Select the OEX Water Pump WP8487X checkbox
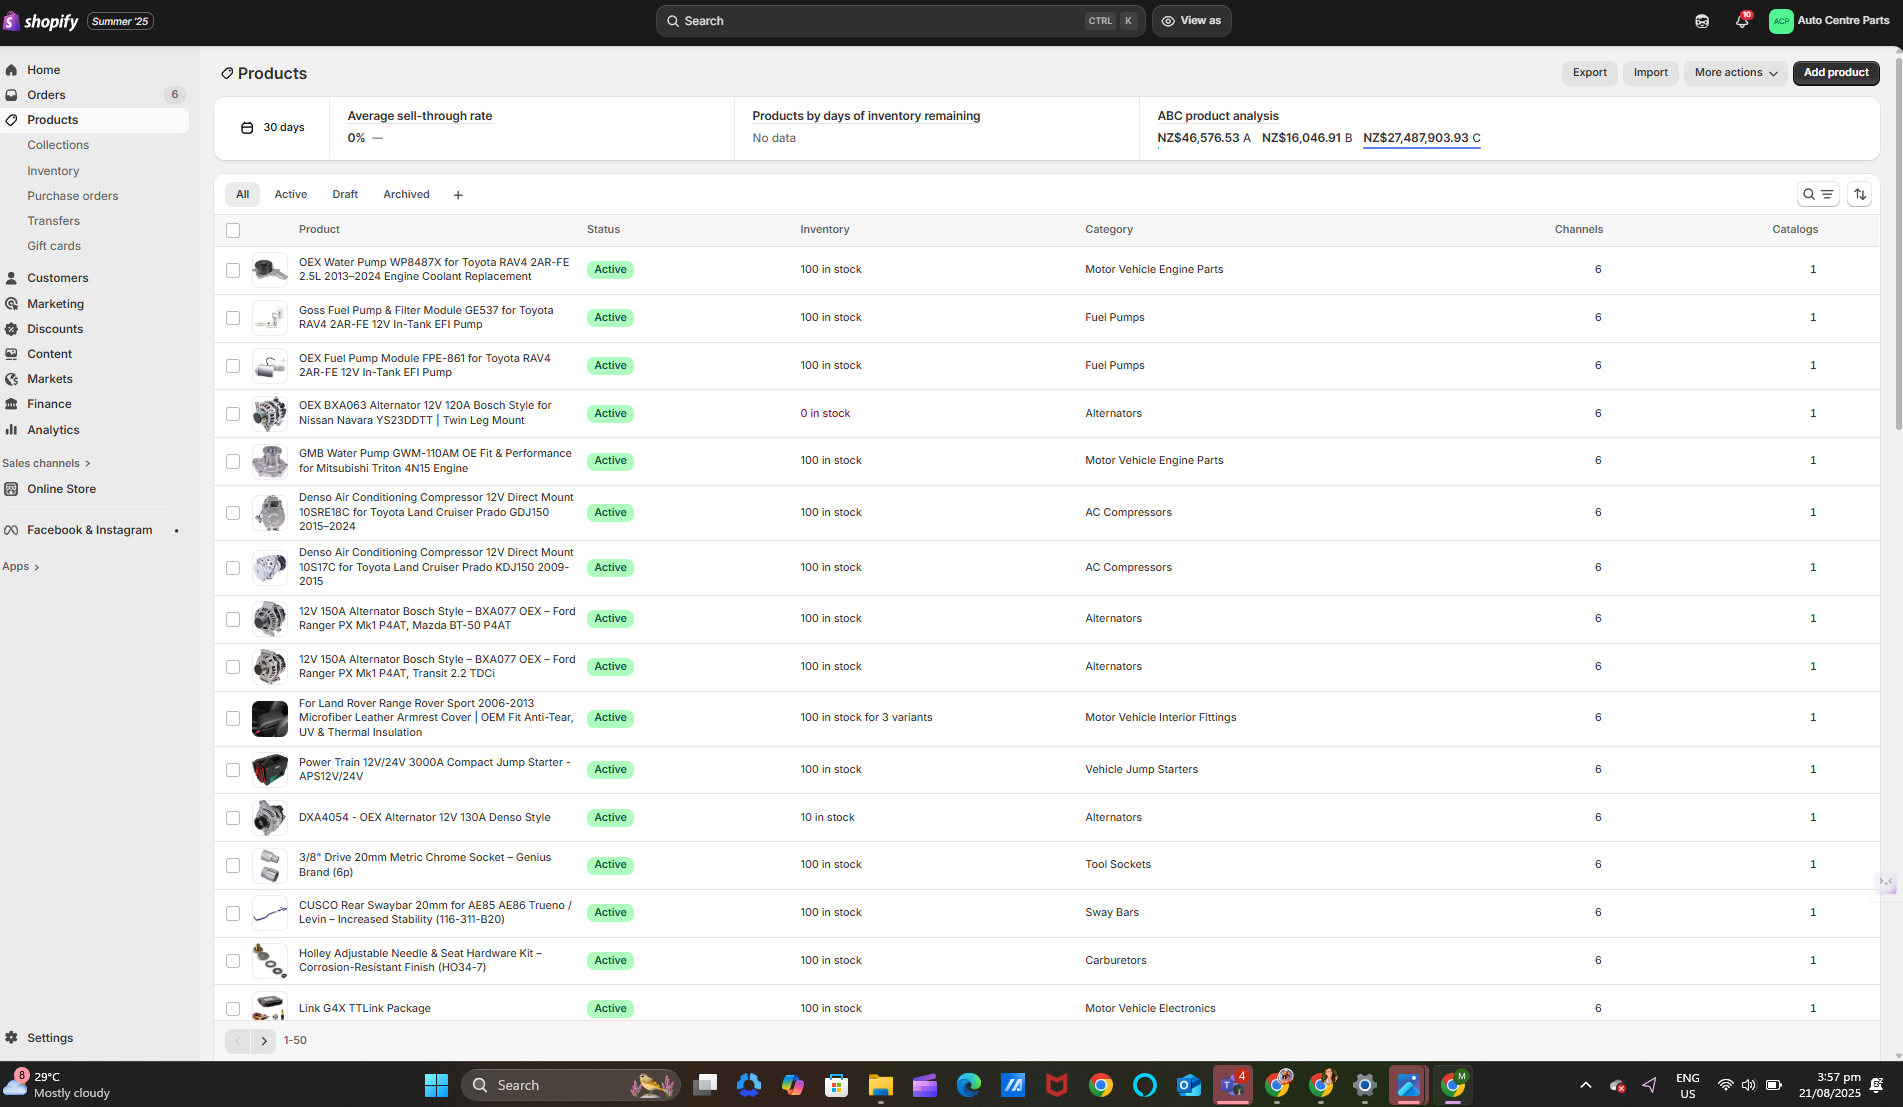 coord(233,270)
